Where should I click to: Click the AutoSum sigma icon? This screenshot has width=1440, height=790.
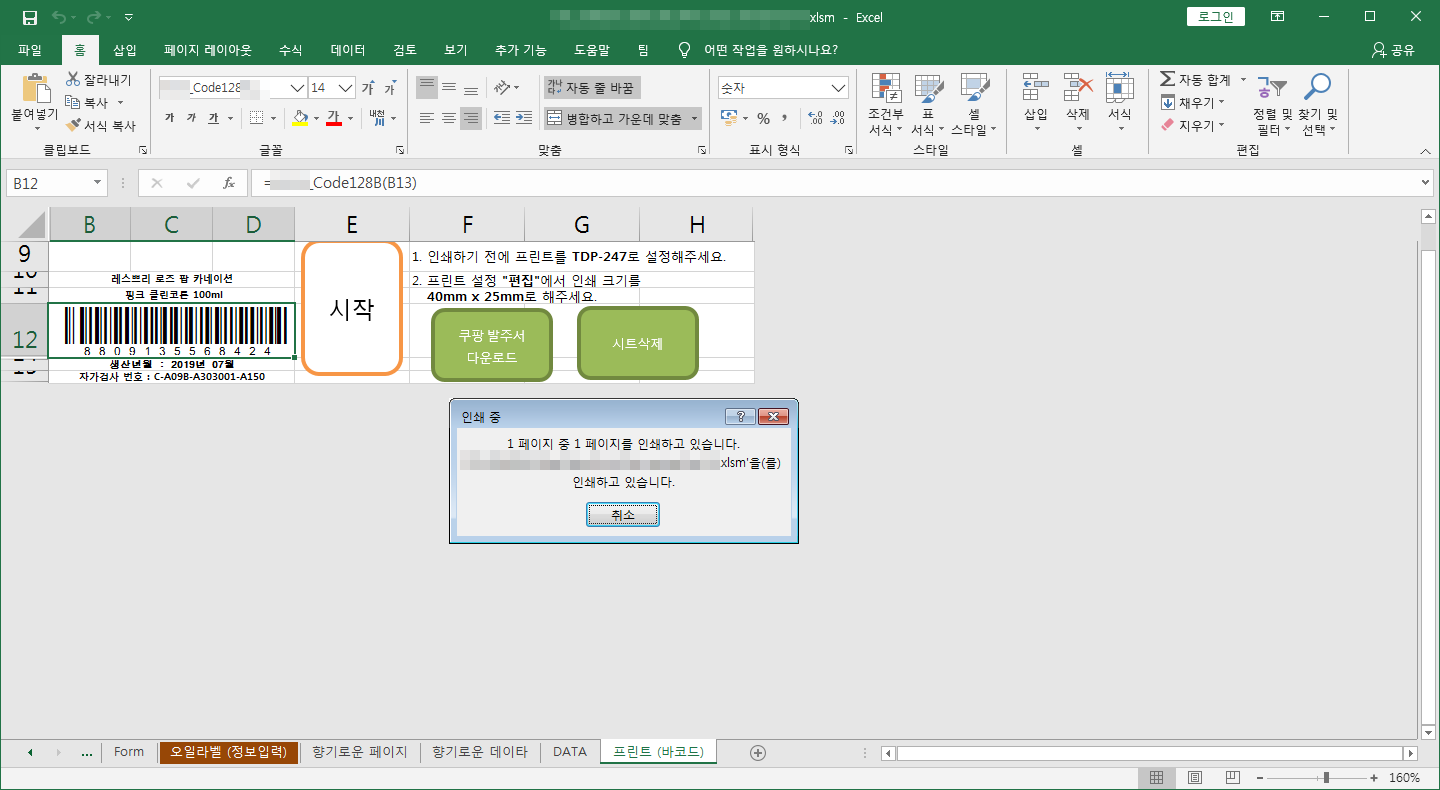pos(1167,79)
